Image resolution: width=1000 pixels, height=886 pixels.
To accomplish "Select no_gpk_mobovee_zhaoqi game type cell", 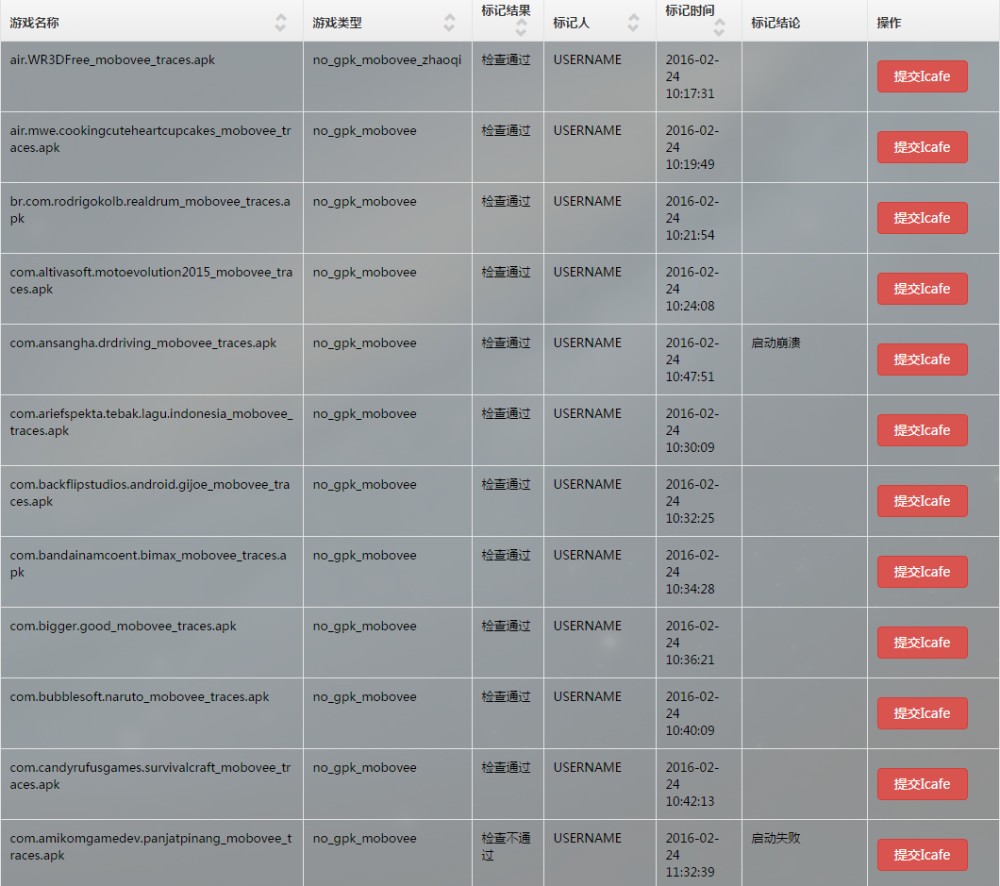I will [x=387, y=60].
